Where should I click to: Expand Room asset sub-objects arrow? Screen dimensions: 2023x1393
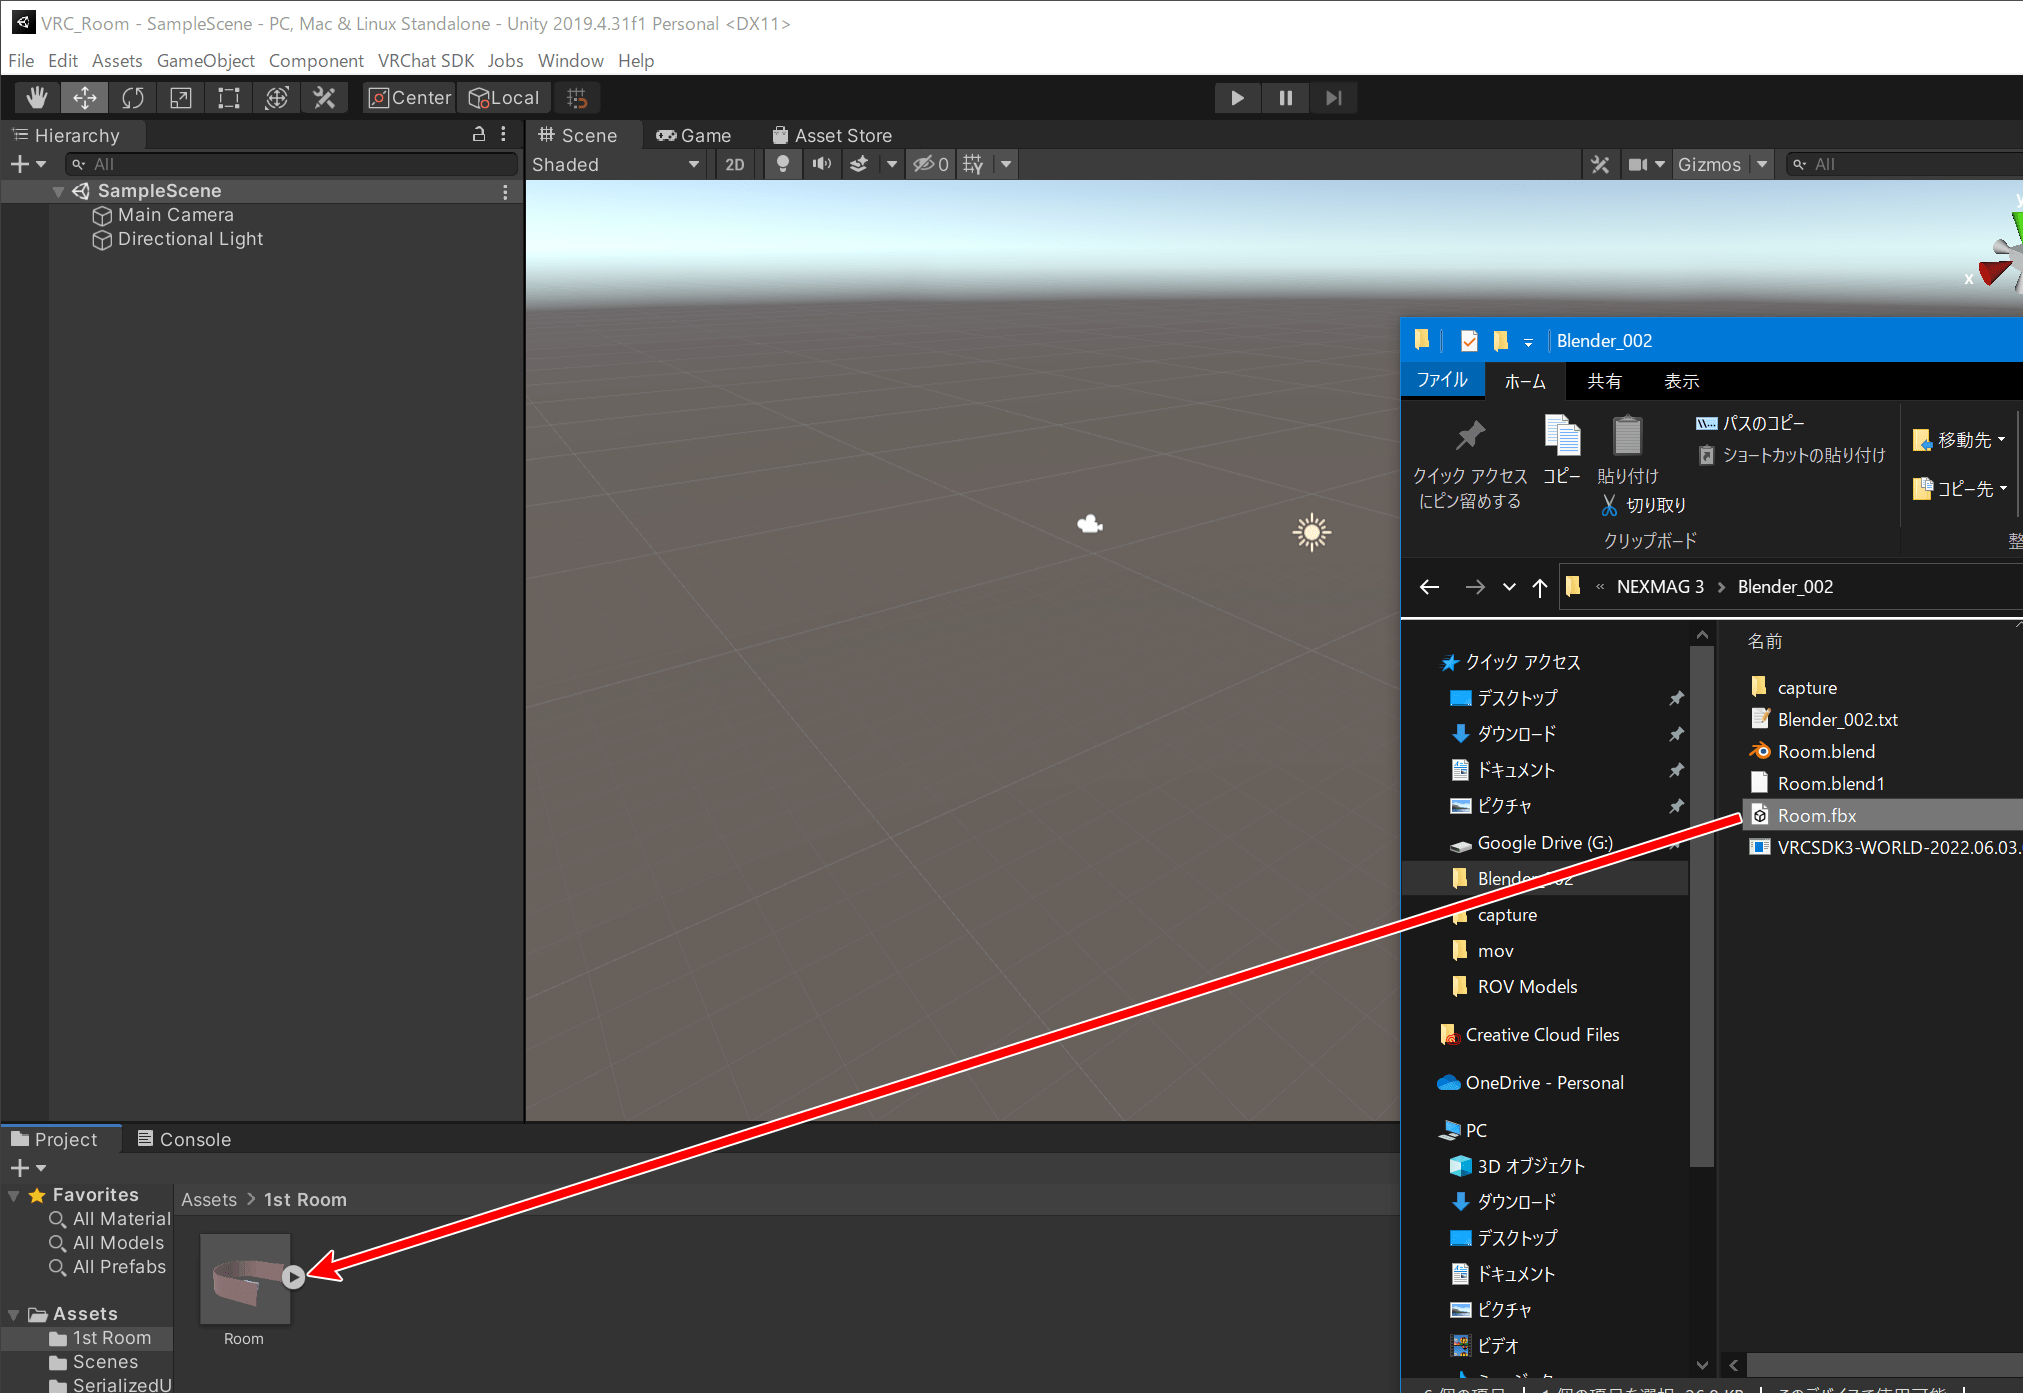click(x=293, y=1277)
